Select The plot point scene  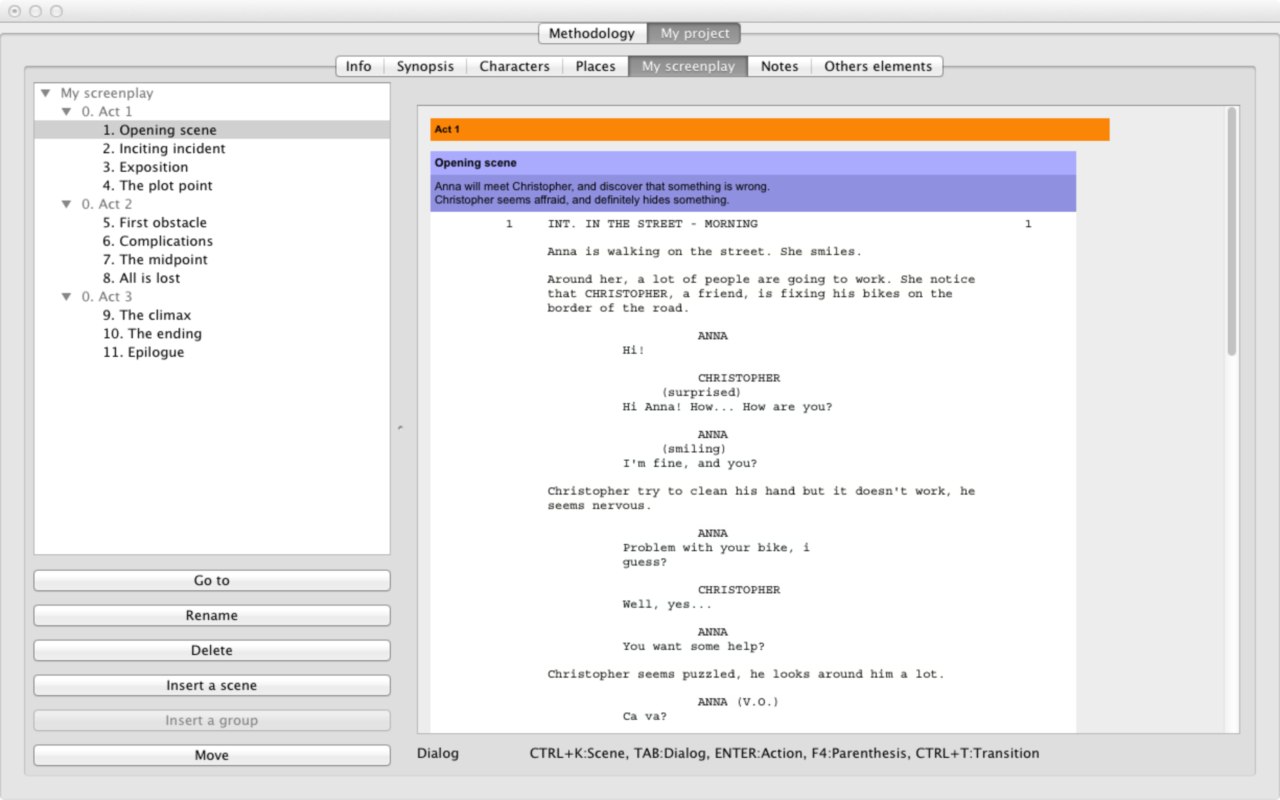pos(157,185)
